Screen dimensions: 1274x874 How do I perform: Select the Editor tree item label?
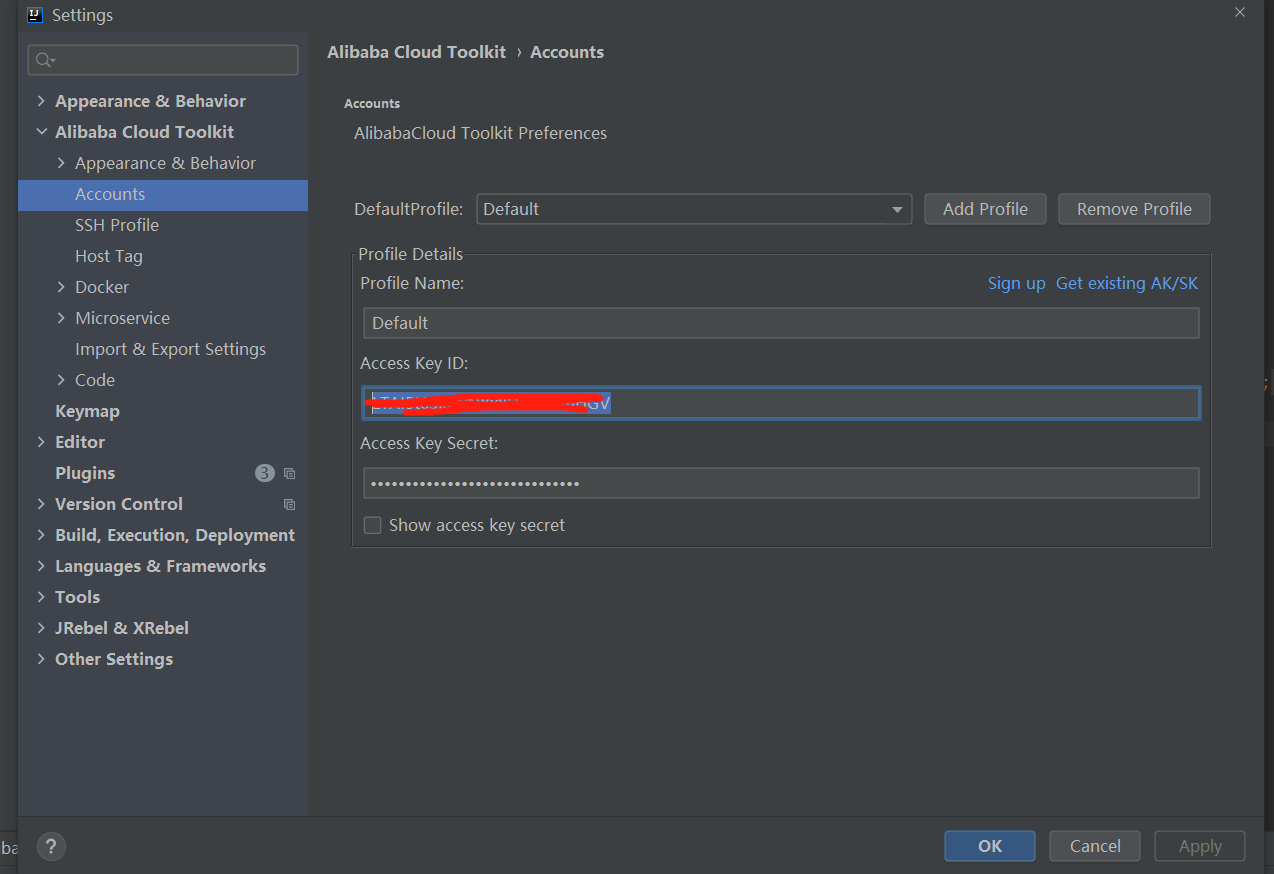pyautogui.click(x=80, y=442)
